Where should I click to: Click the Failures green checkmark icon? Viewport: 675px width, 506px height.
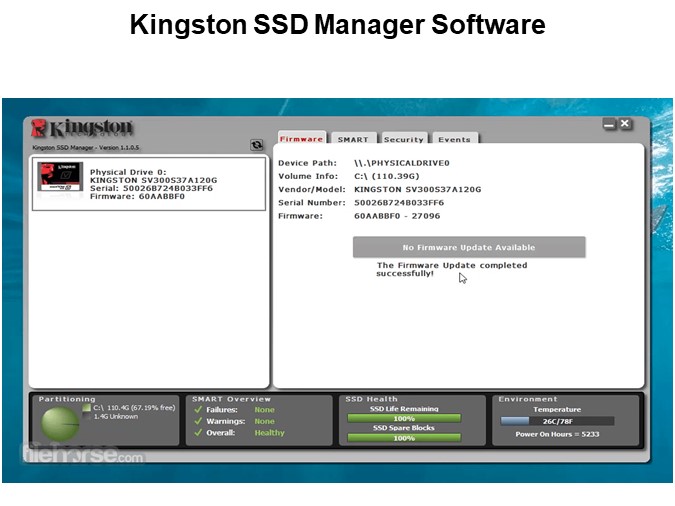(198, 409)
